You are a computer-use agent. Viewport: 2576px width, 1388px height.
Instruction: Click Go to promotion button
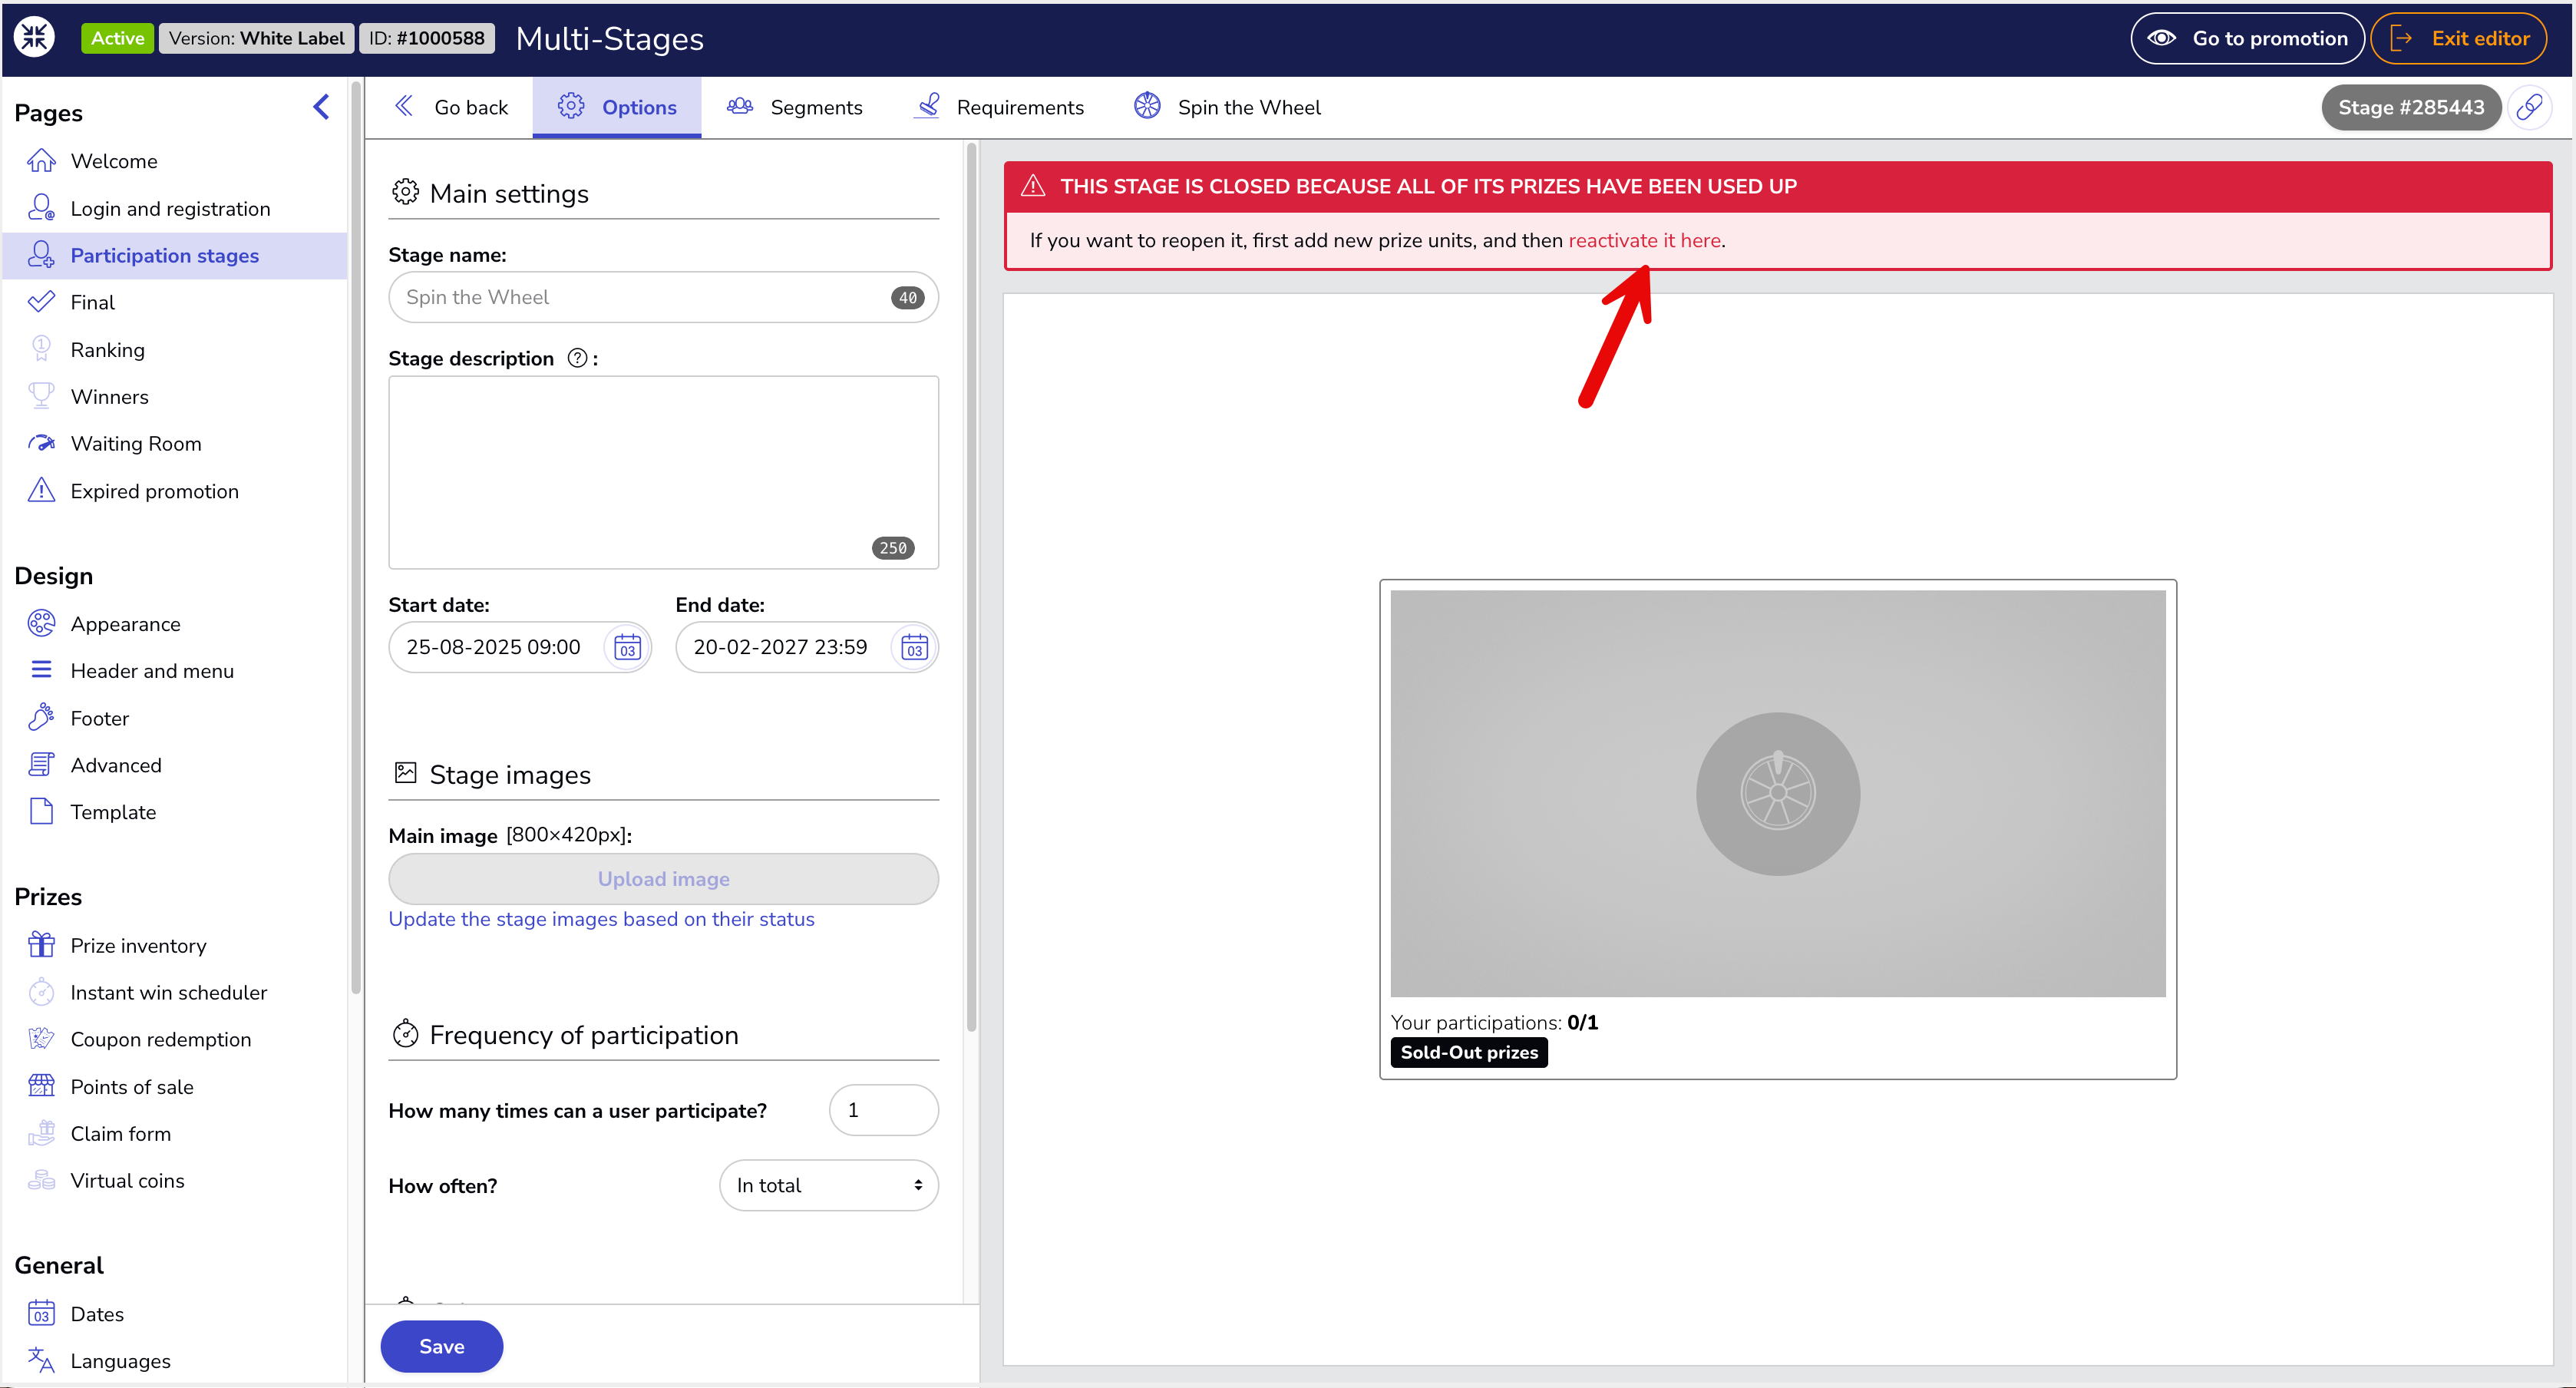point(2247,38)
